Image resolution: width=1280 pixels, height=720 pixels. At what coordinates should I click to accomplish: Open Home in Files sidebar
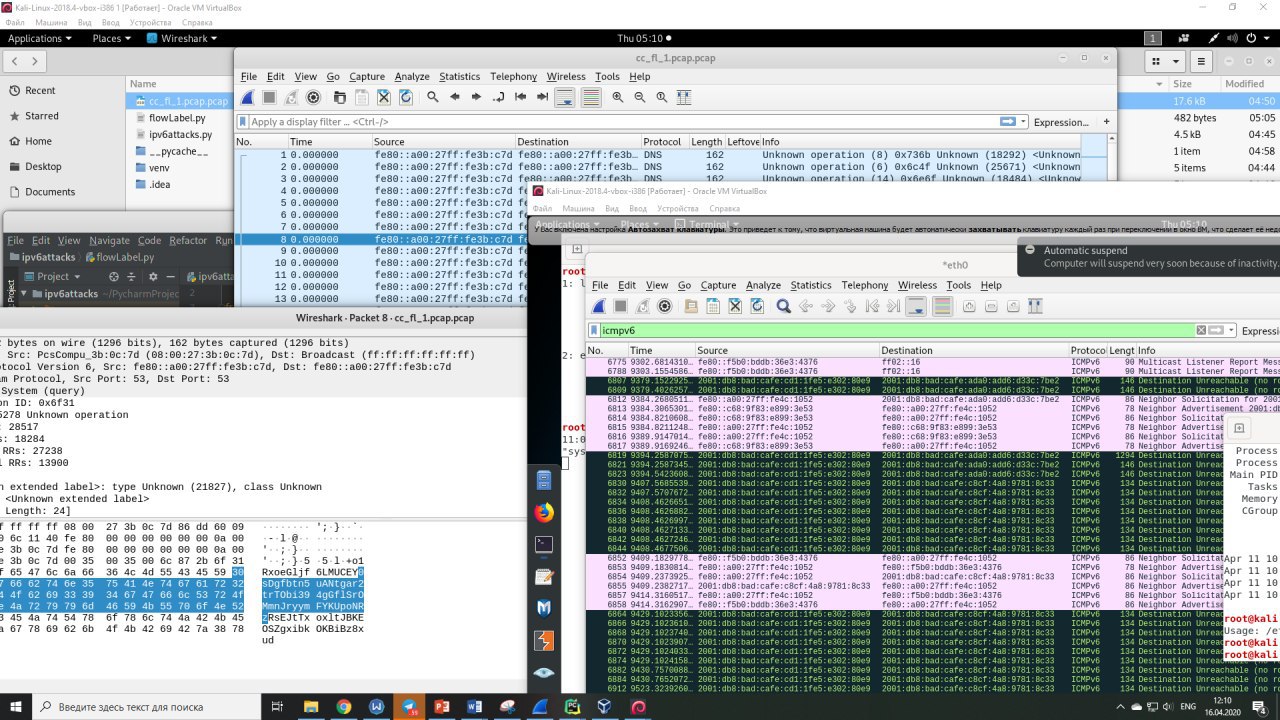click(x=39, y=141)
